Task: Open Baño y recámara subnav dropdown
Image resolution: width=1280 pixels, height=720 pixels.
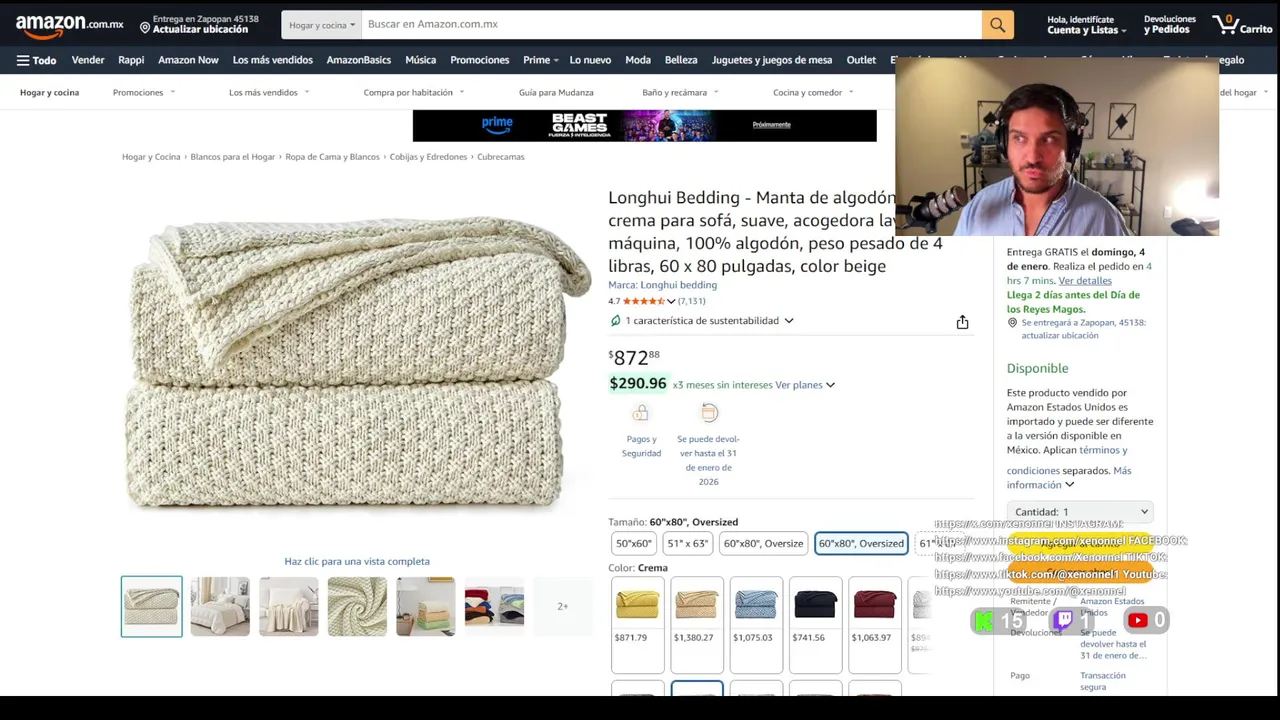Action: (680, 92)
